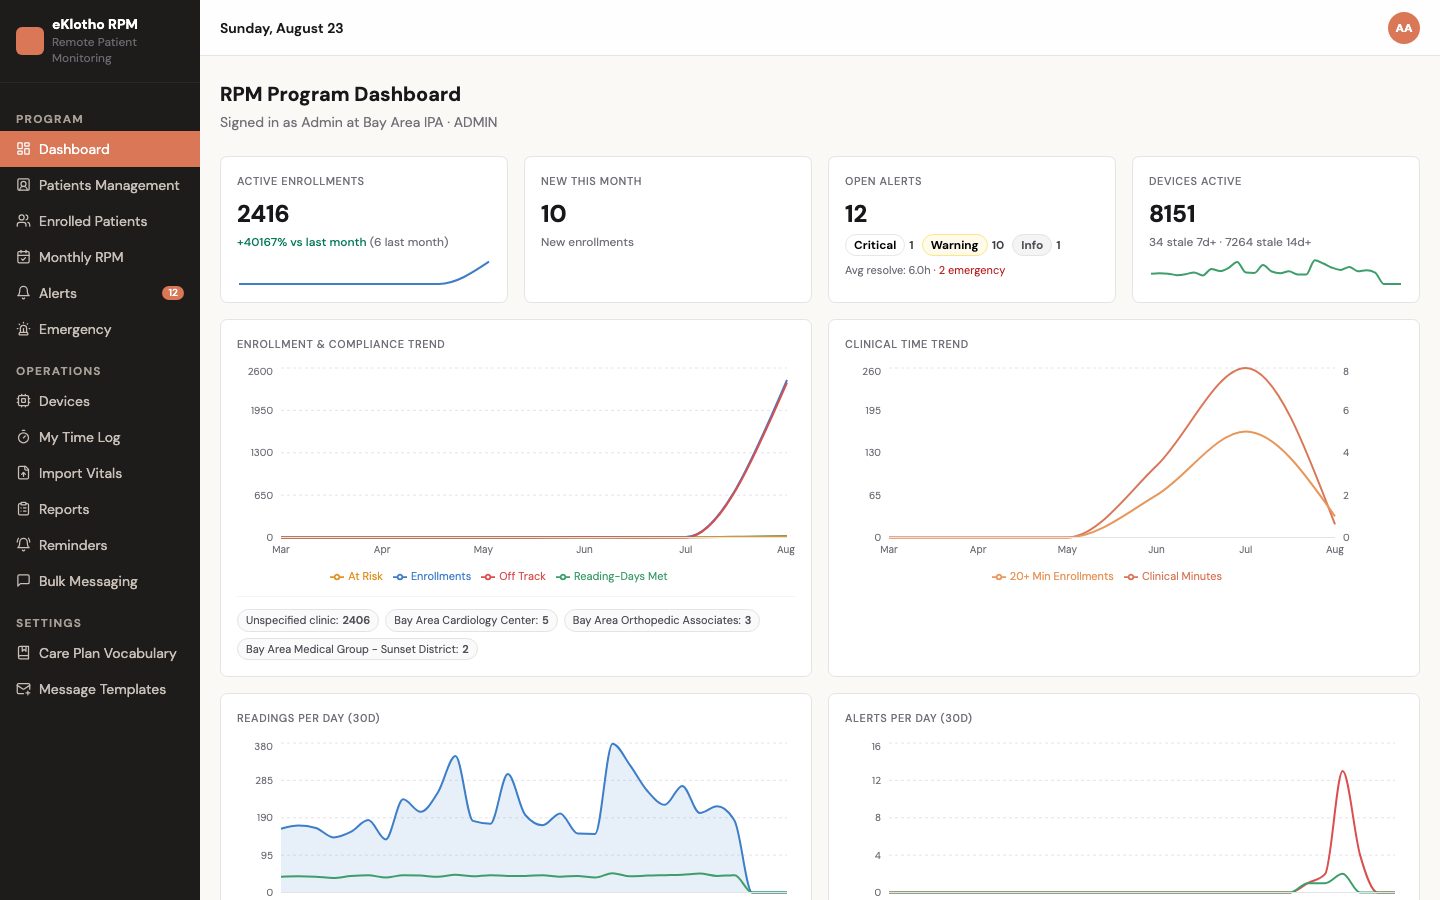Click the Info alert badge
This screenshot has height=900, width=1440.
(1032, 245)
